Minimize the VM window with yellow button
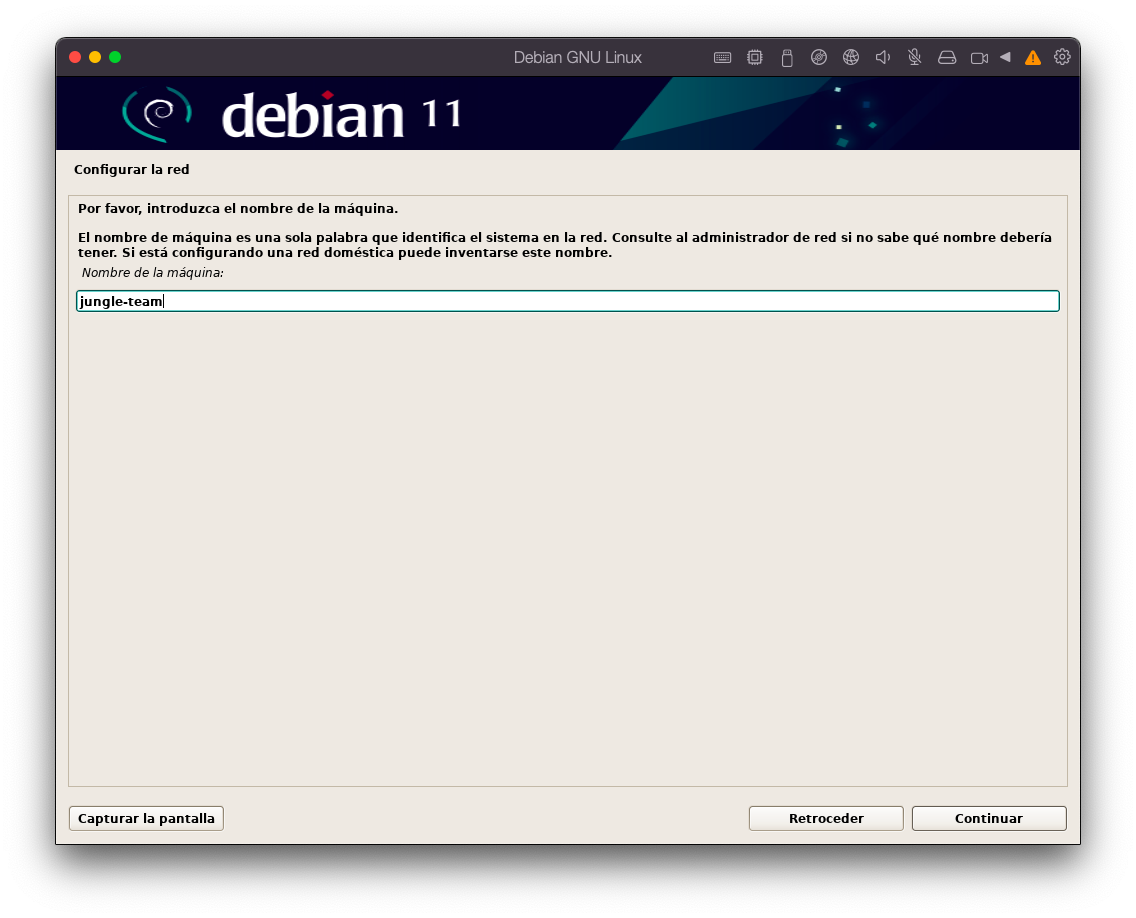The height and width of the screenshot is (918, 1136). [x=95, y=57]
